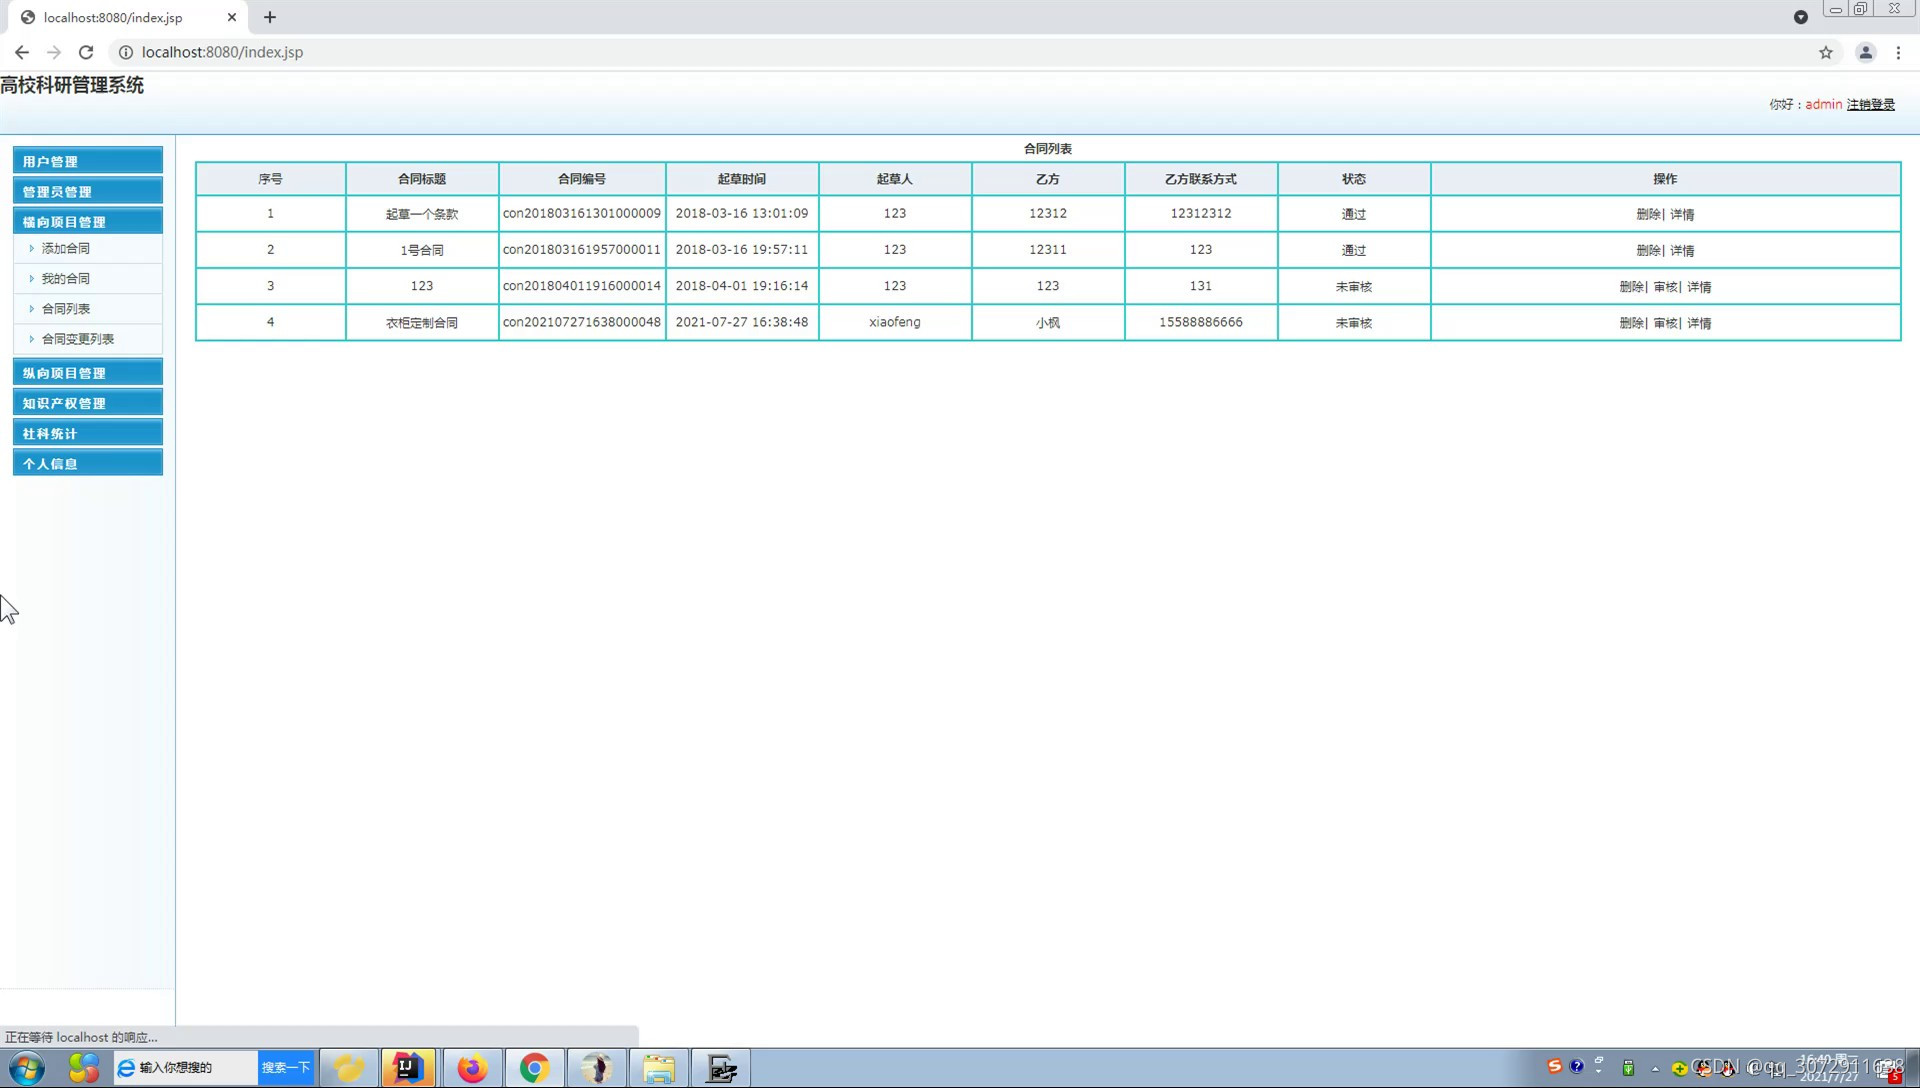This screenshot has width=1920, height=1088.
Task: Click the green circular plus tray icon
Action: coord(1679,1068)
